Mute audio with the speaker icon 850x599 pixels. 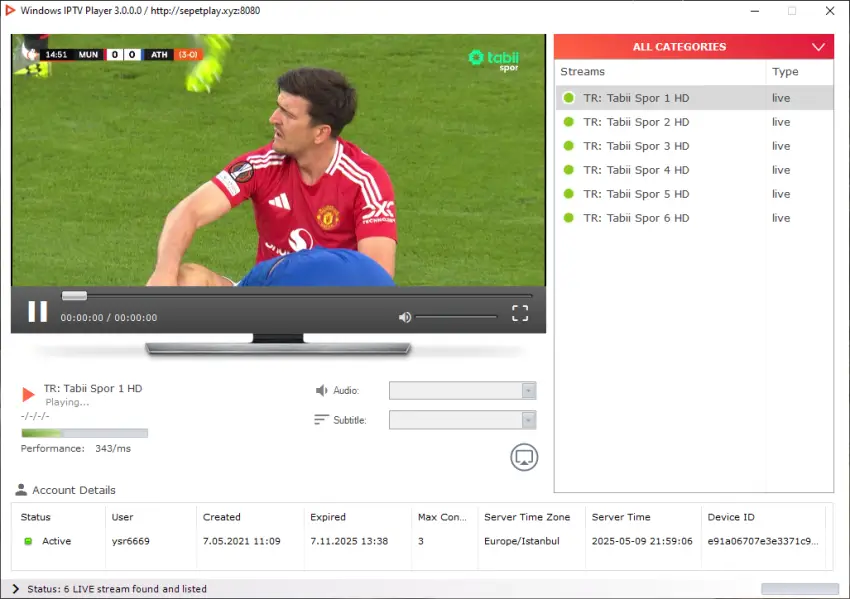point(405,317)
